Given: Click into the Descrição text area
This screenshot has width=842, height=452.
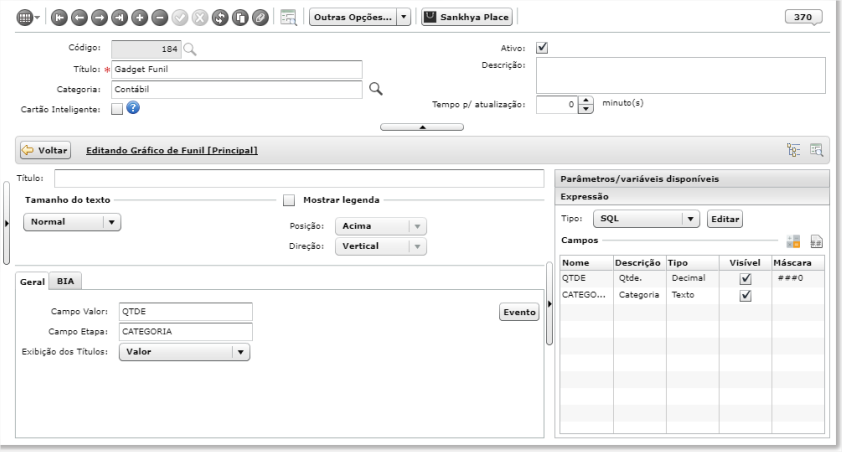Looking at the screenshot, I should 680,76.
